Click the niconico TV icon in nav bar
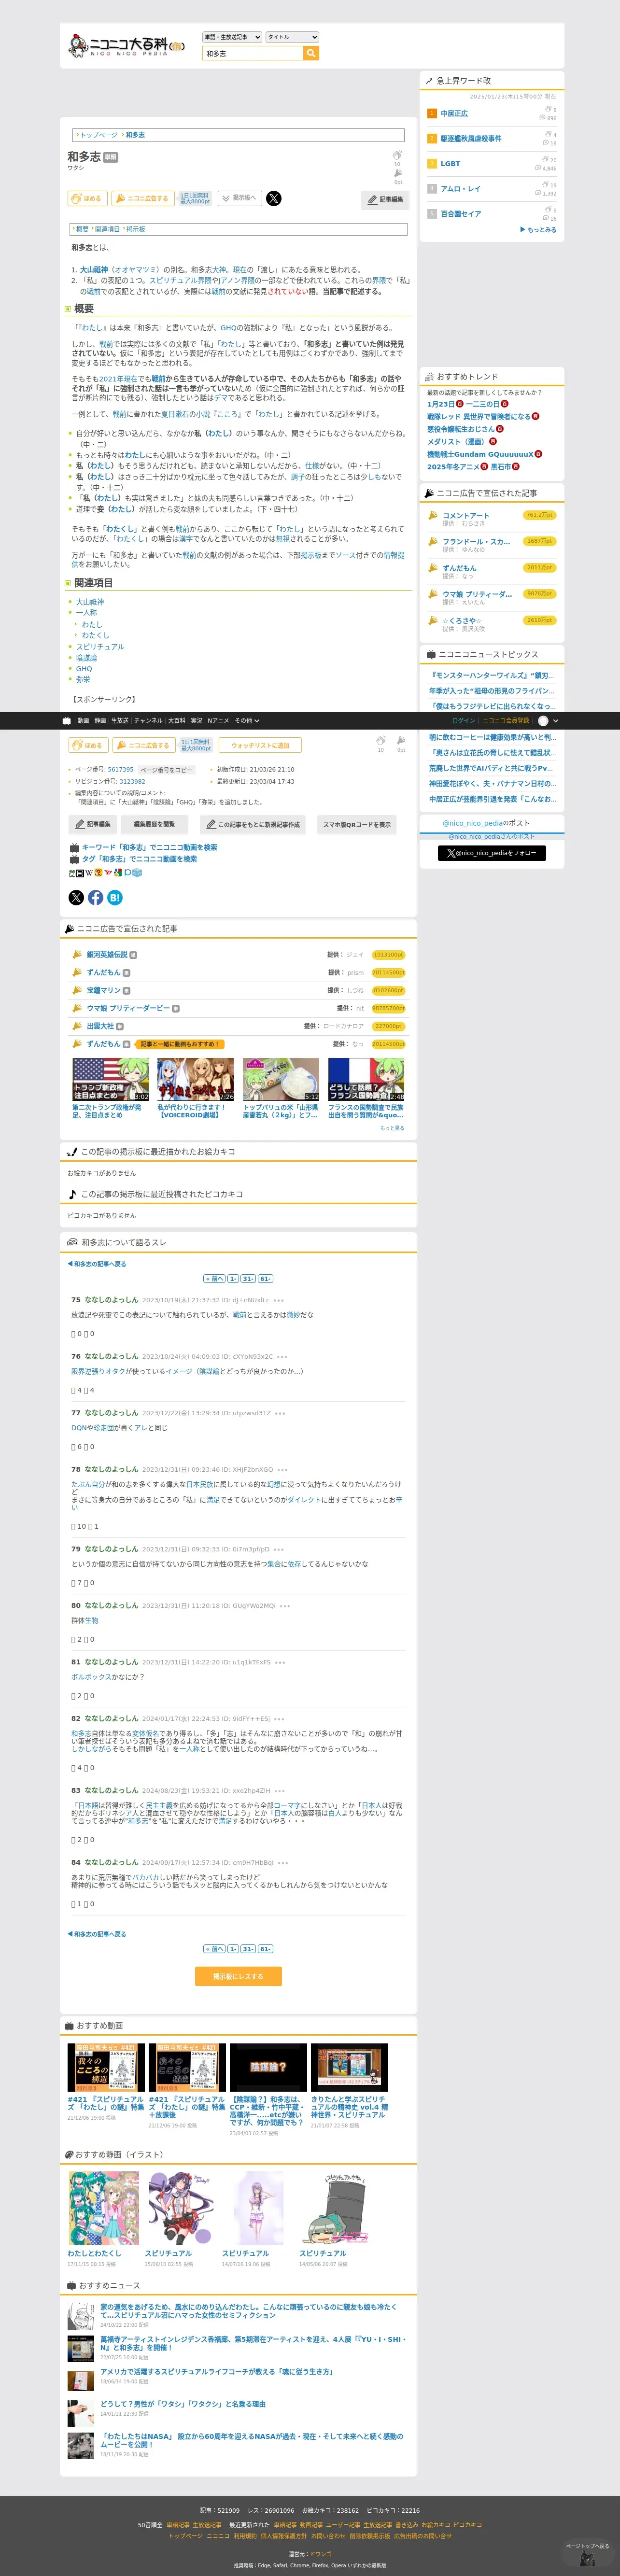This screenshot has height=2576, width=620. tap(67, 720)
